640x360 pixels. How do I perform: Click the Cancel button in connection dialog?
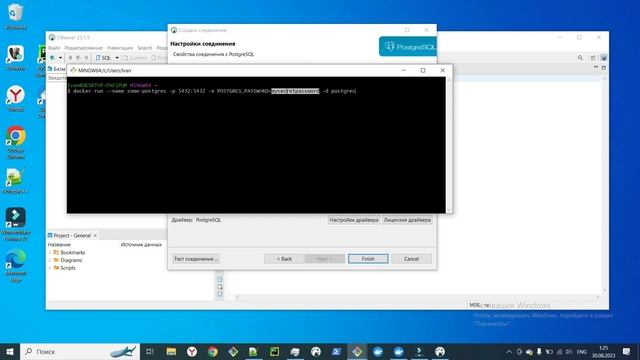pyautogui.click(x=411, y=259)
